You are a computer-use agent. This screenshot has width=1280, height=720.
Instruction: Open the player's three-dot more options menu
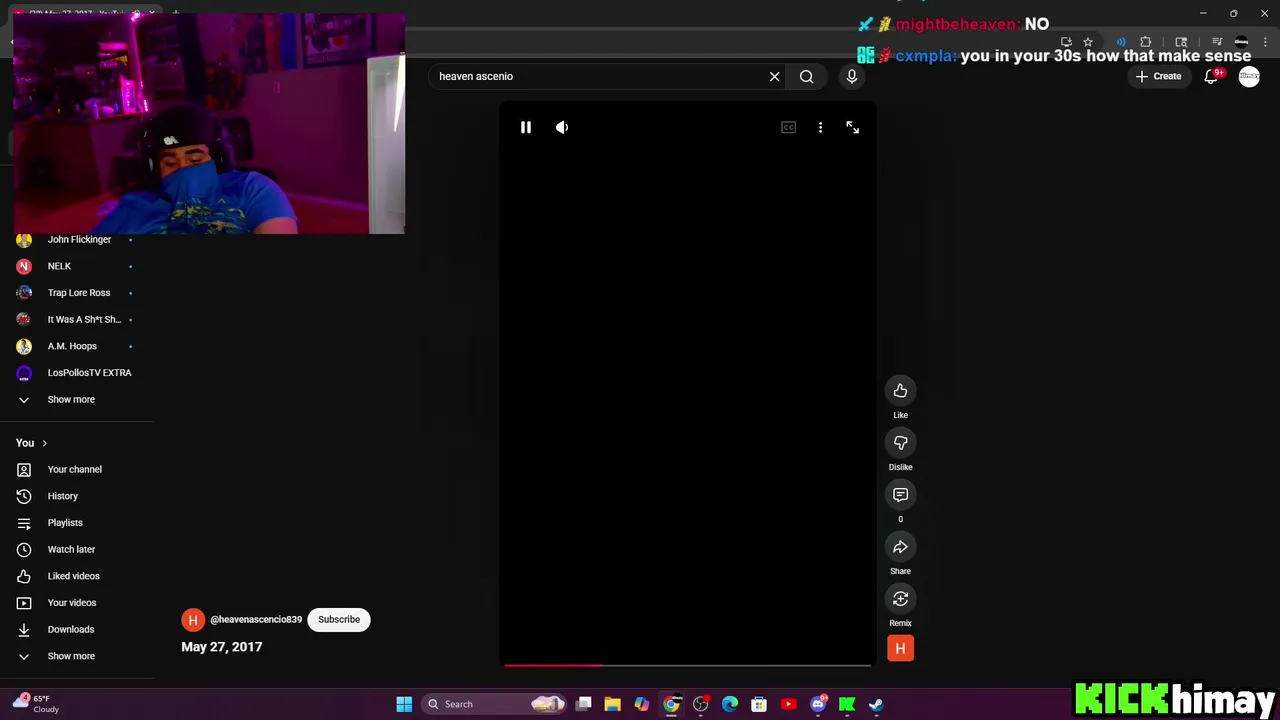point(820,127)
